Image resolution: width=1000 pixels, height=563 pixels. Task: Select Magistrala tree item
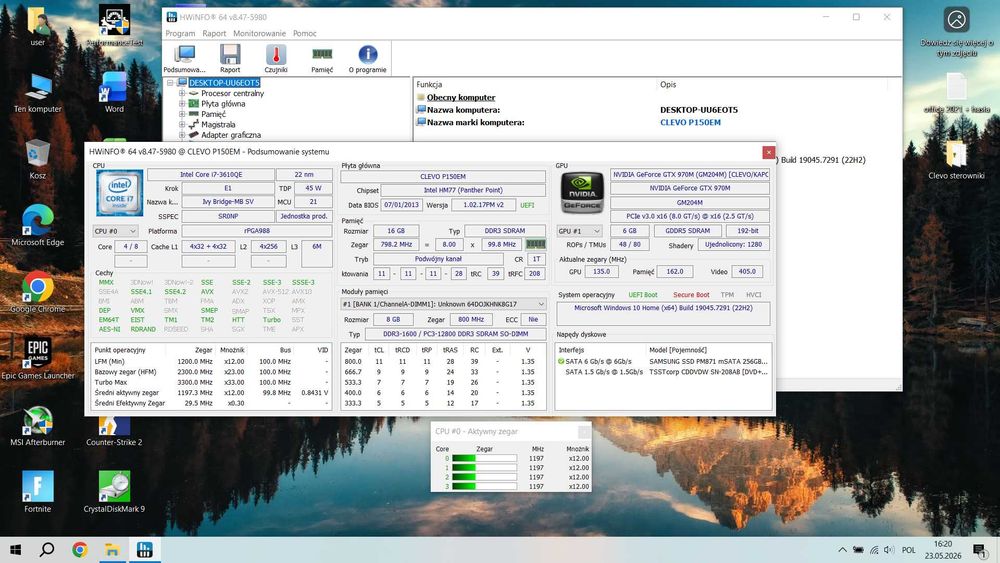tap(218, 124)
